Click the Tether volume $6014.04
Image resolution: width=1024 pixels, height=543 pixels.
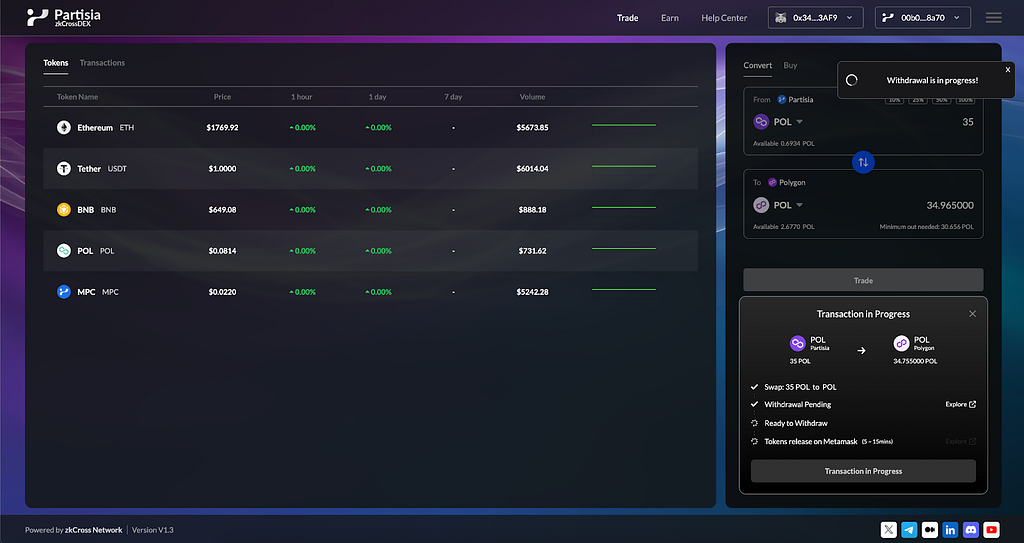pos(532,169)
